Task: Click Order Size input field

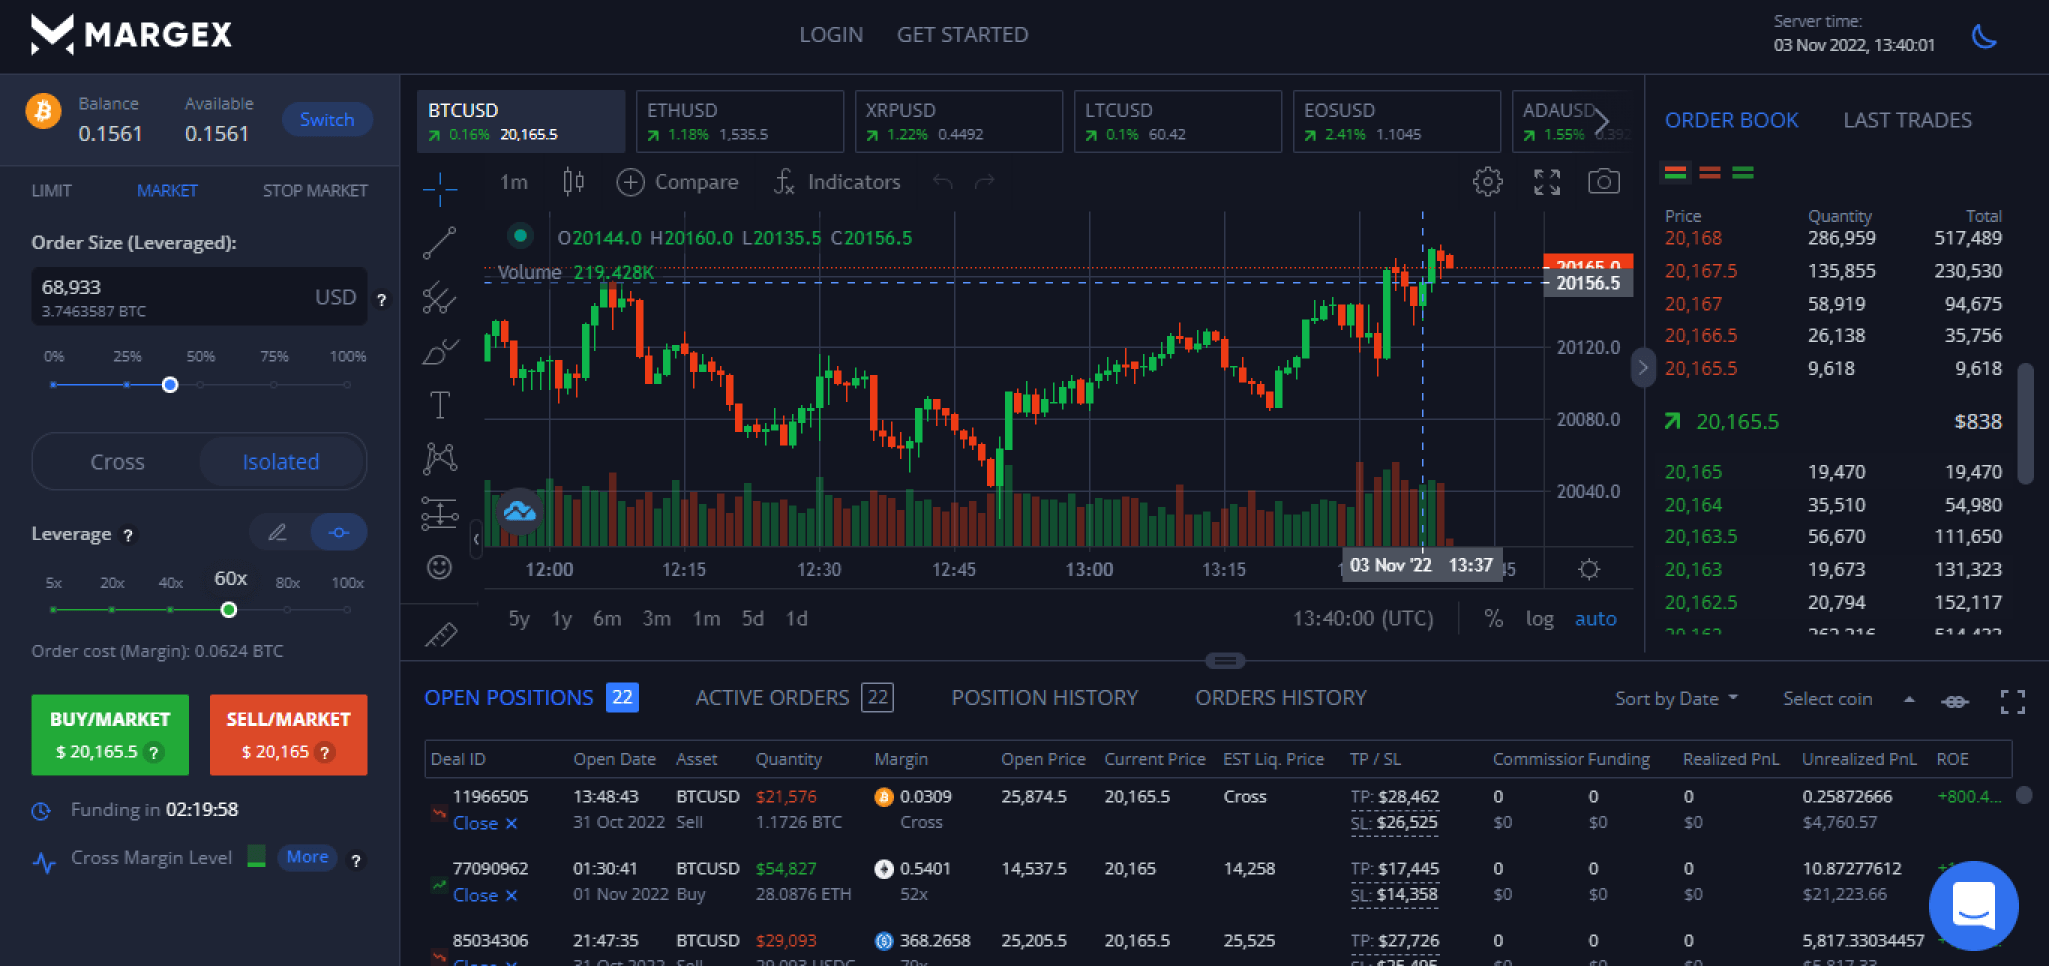Action: [x=199, y=297]
